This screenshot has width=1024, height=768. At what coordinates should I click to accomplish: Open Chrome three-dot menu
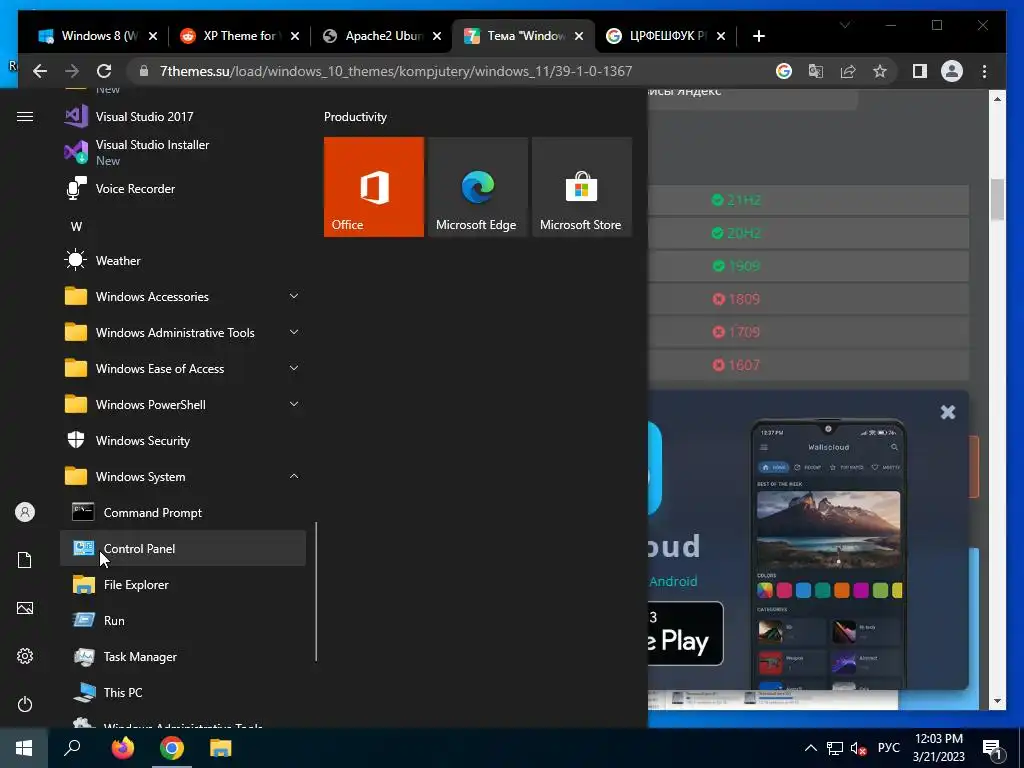[984, 71]
